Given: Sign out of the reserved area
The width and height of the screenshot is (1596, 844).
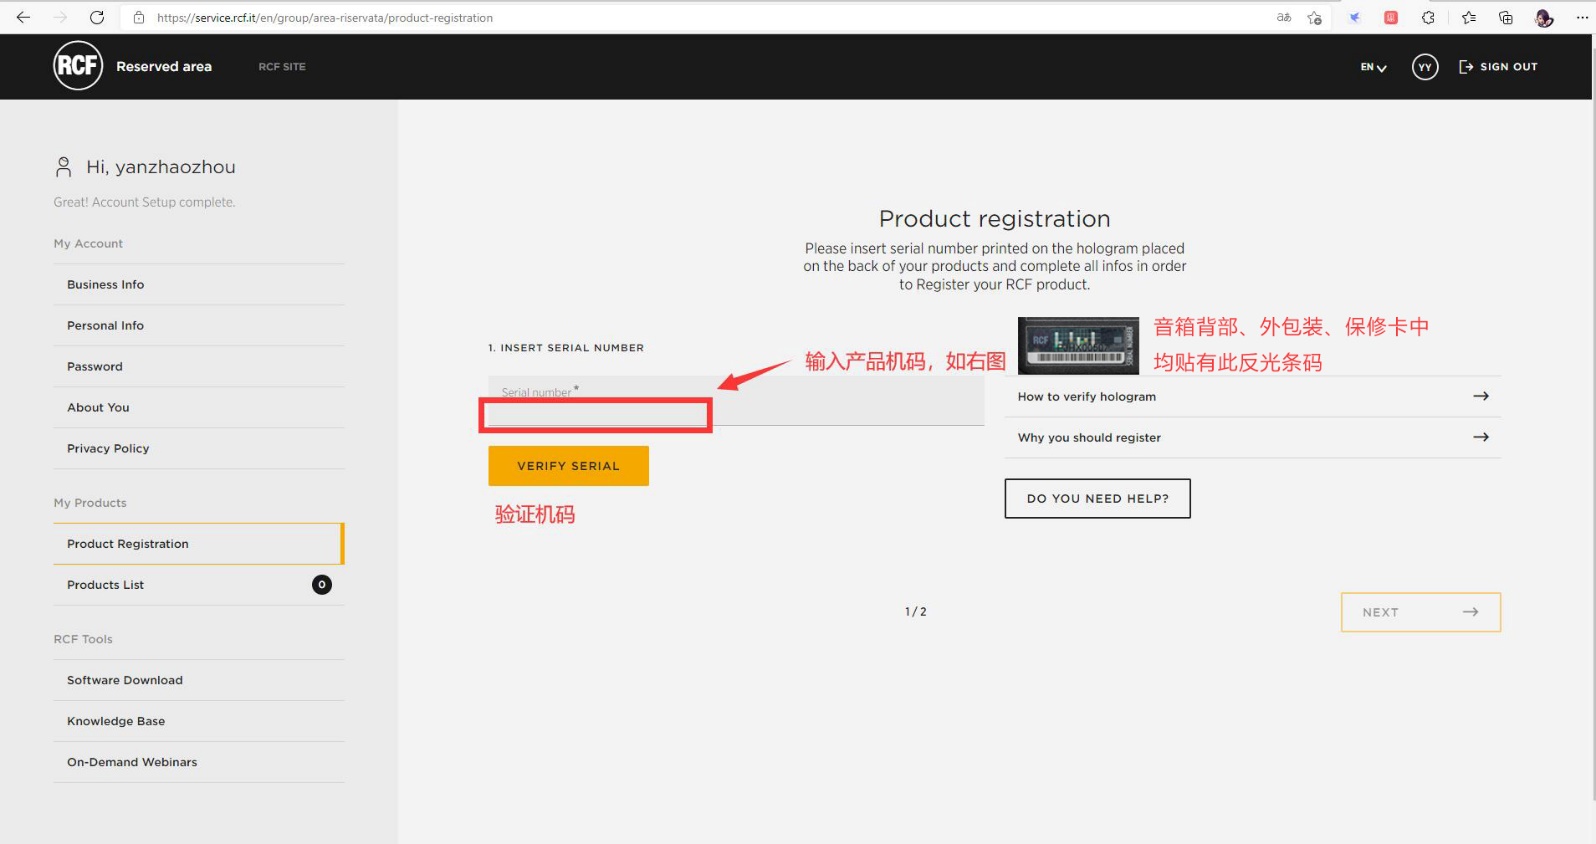Looking at the screenshot, I should 1498,67.
